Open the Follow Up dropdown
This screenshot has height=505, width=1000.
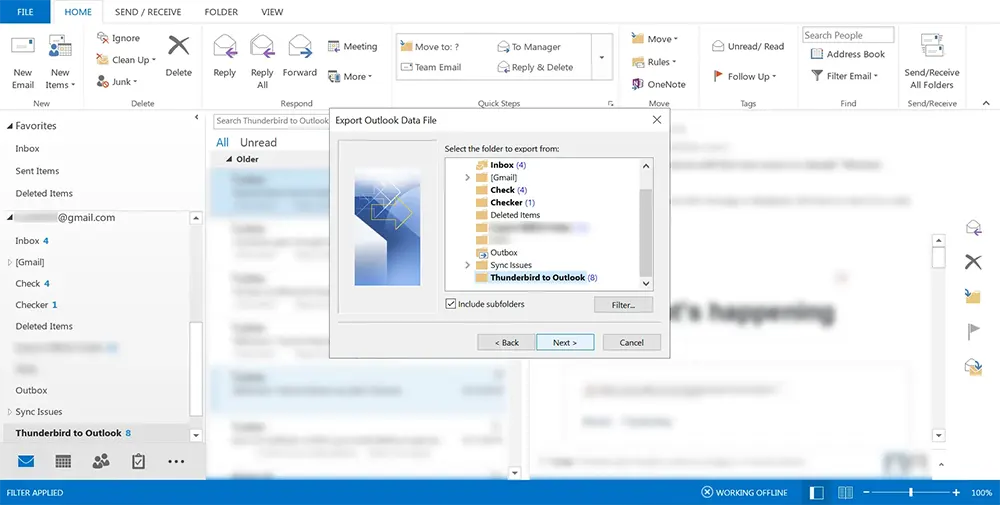[x=744, y=77]
